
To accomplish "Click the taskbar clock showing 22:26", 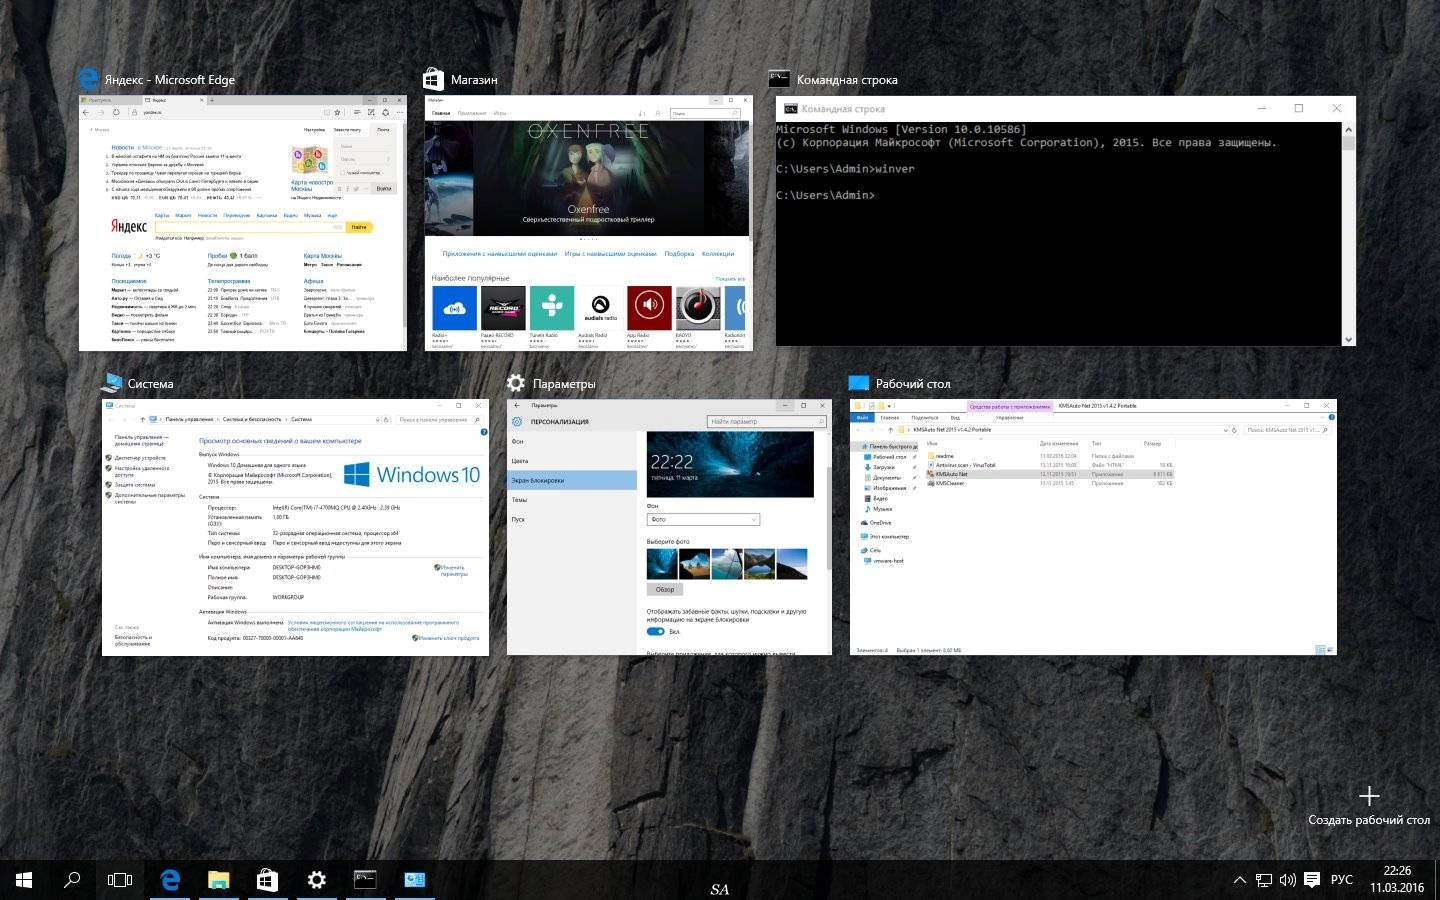I will pos(1397,880).
